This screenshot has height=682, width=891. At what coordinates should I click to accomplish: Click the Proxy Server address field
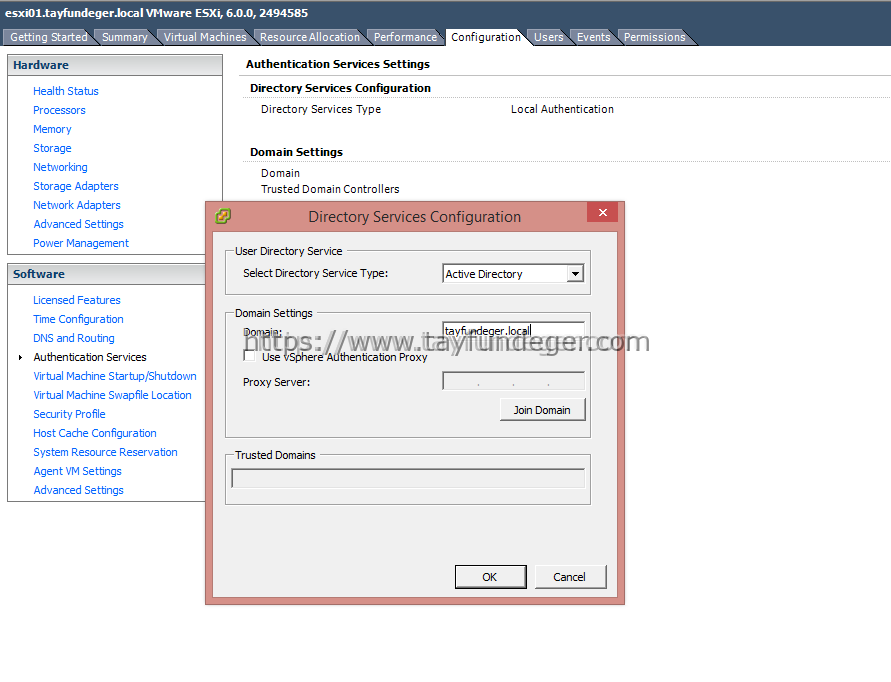point(513,381)
